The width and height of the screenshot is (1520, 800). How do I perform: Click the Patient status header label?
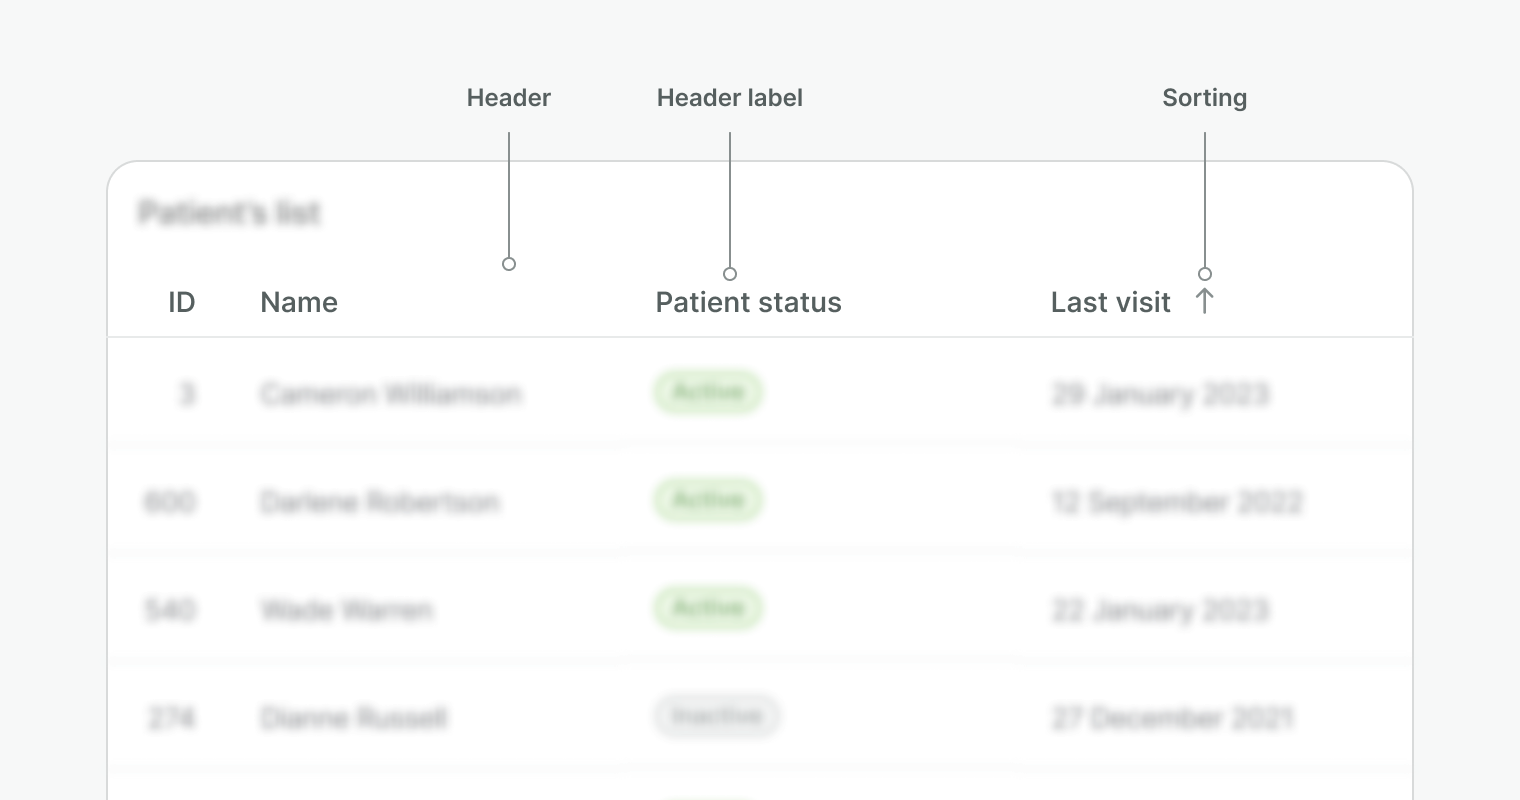748,302
